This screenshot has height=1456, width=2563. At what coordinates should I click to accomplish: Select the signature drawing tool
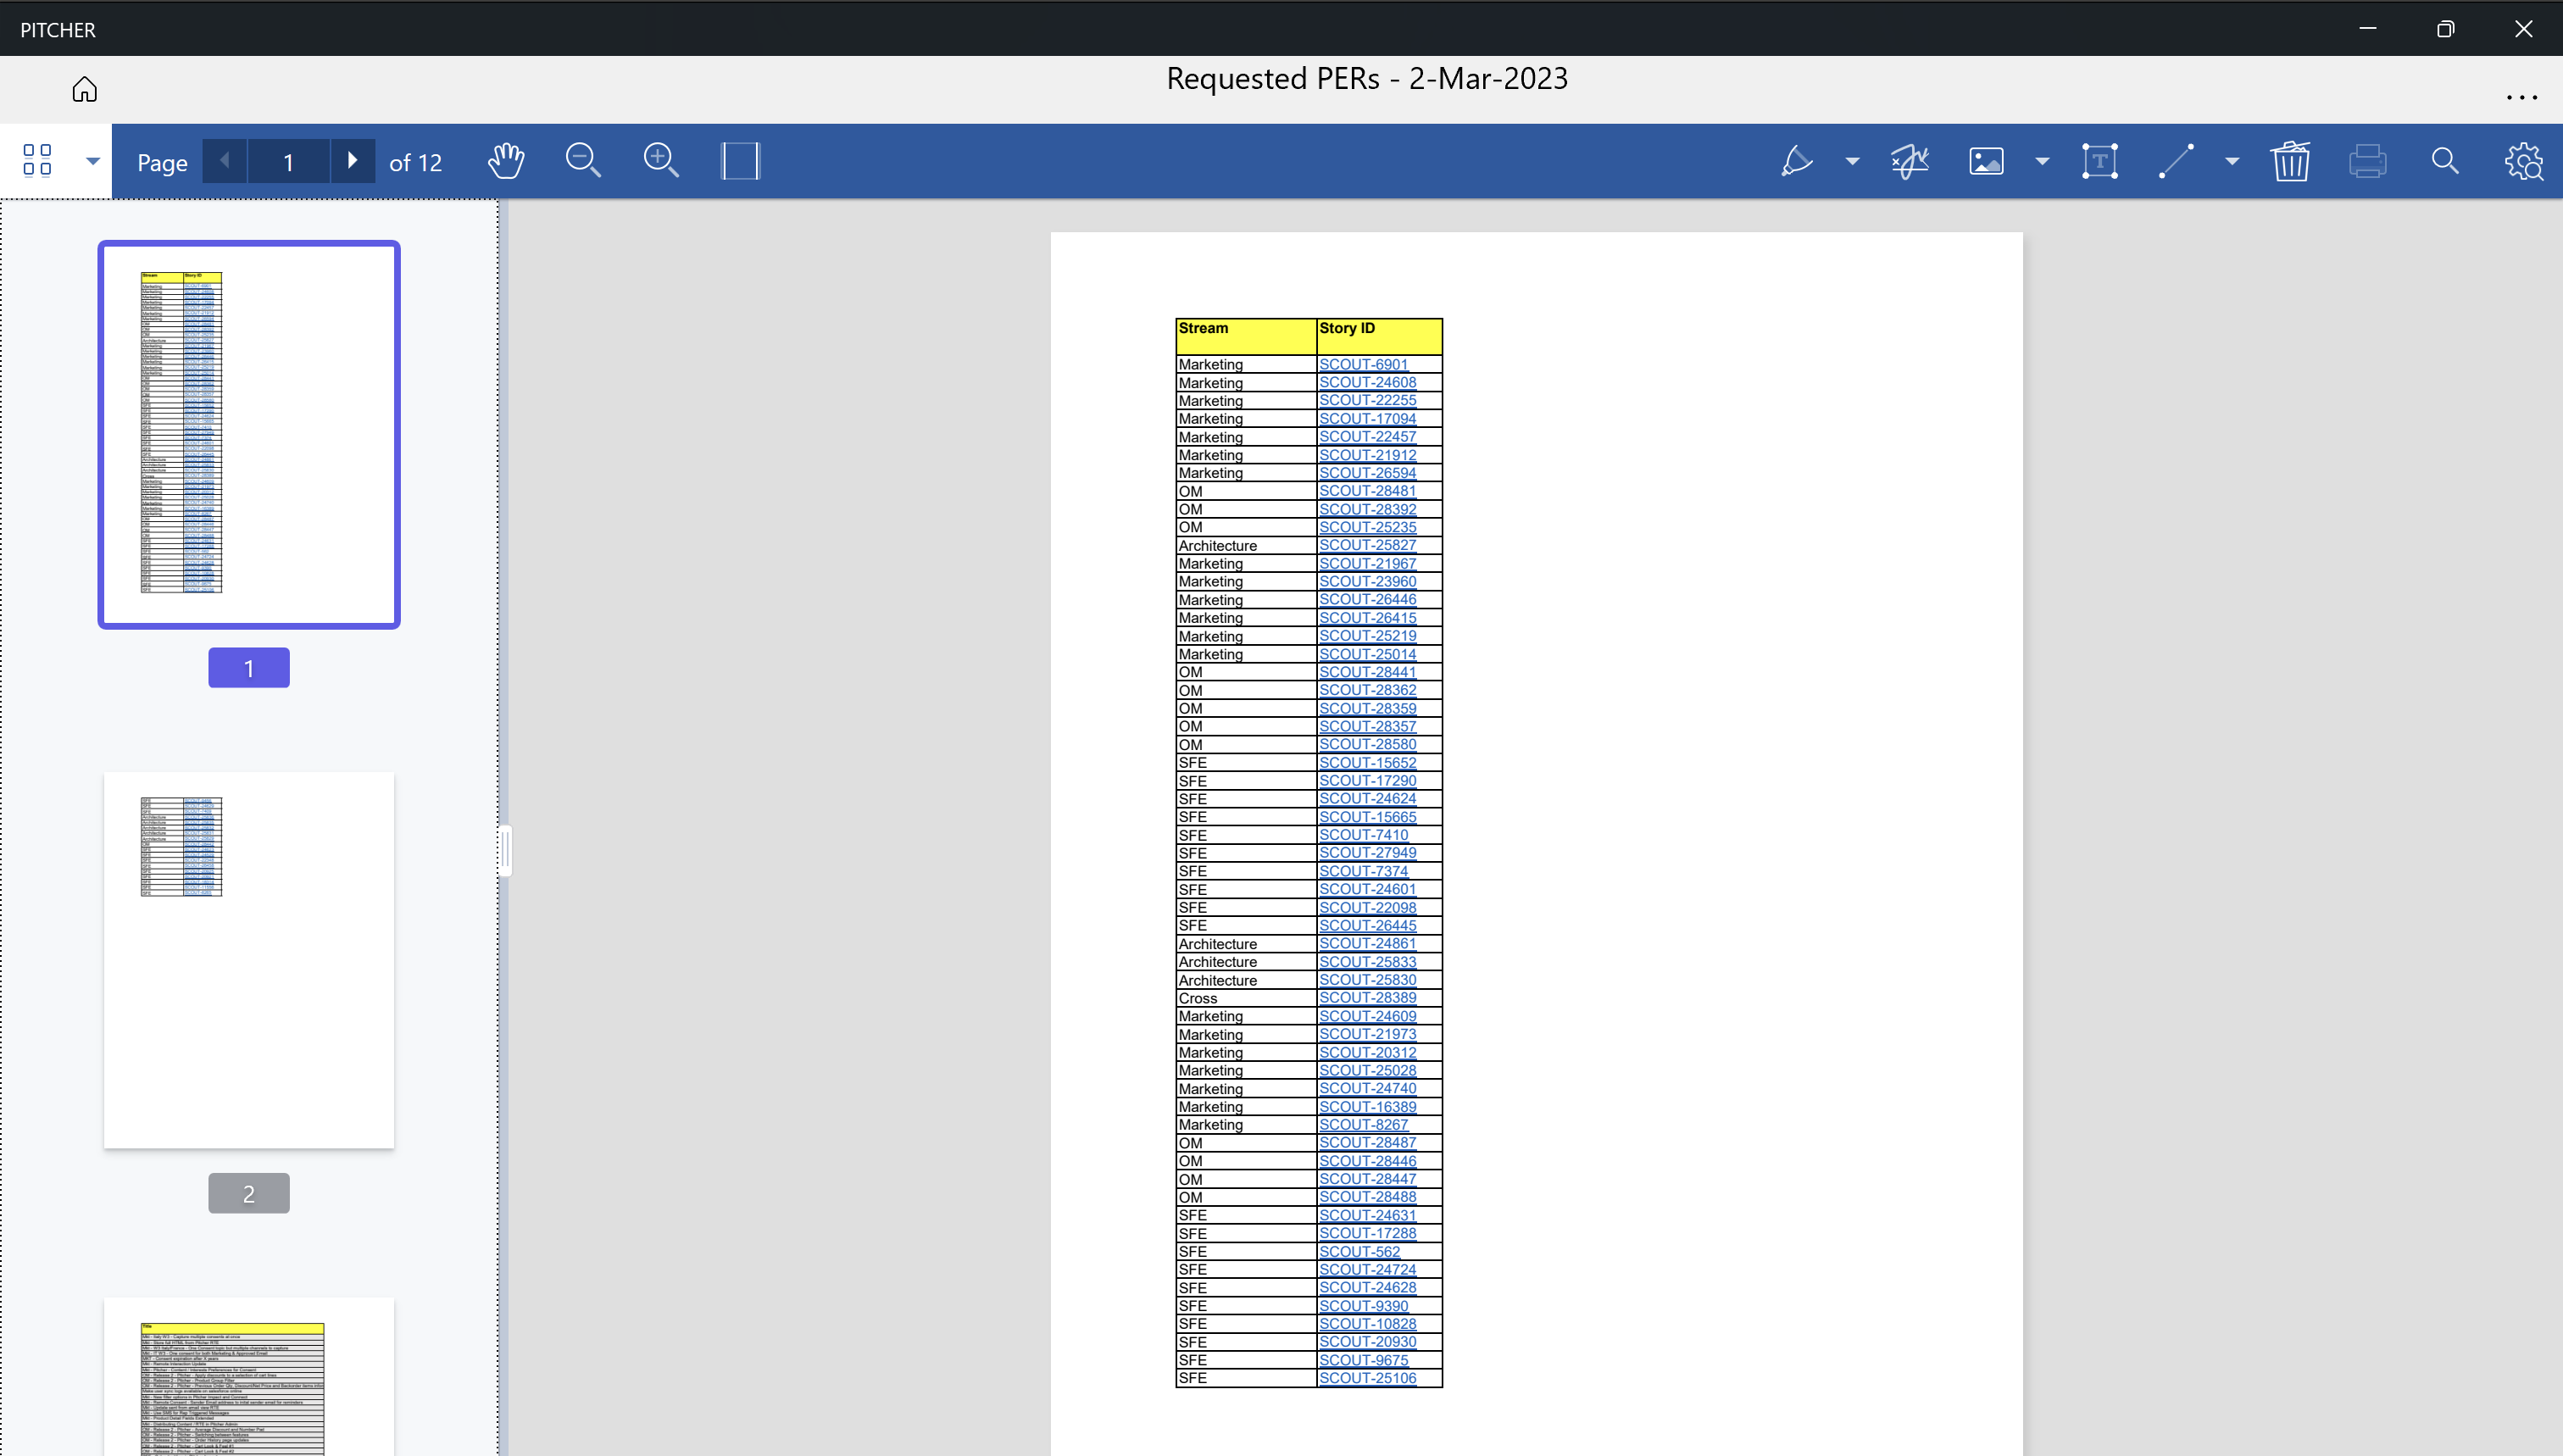pos(1909,161)
